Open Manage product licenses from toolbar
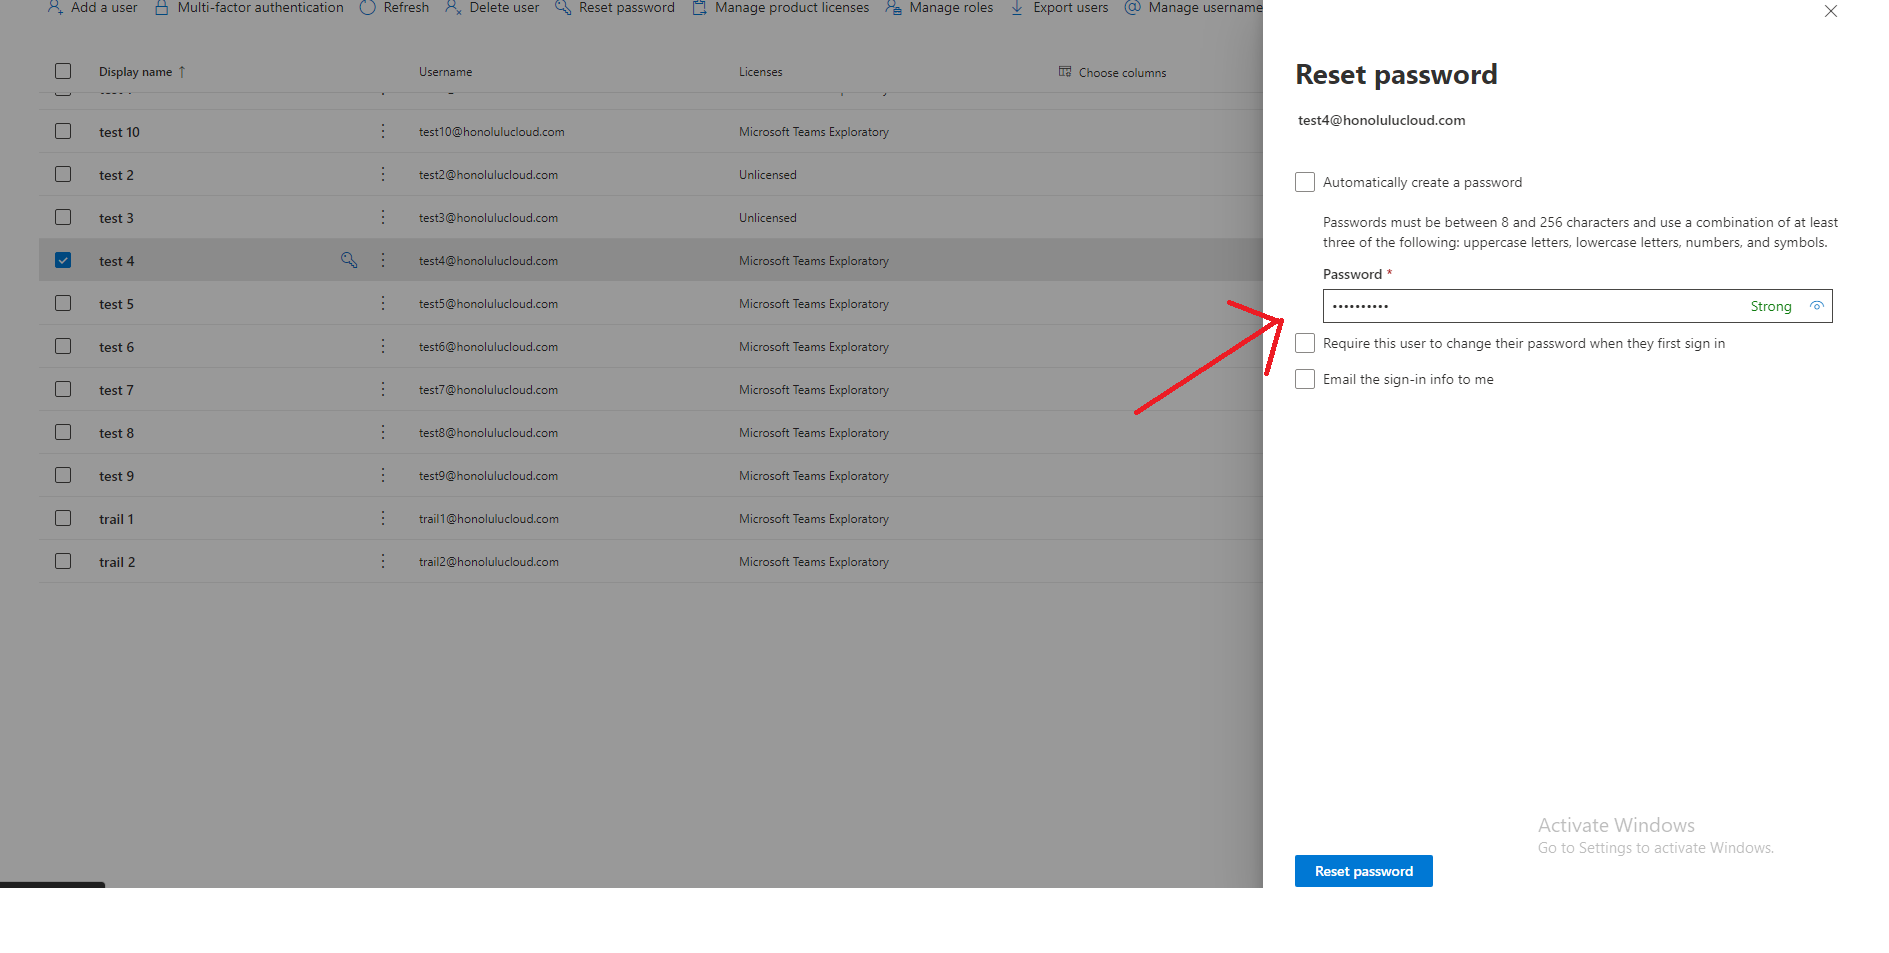 click(781, 8)
